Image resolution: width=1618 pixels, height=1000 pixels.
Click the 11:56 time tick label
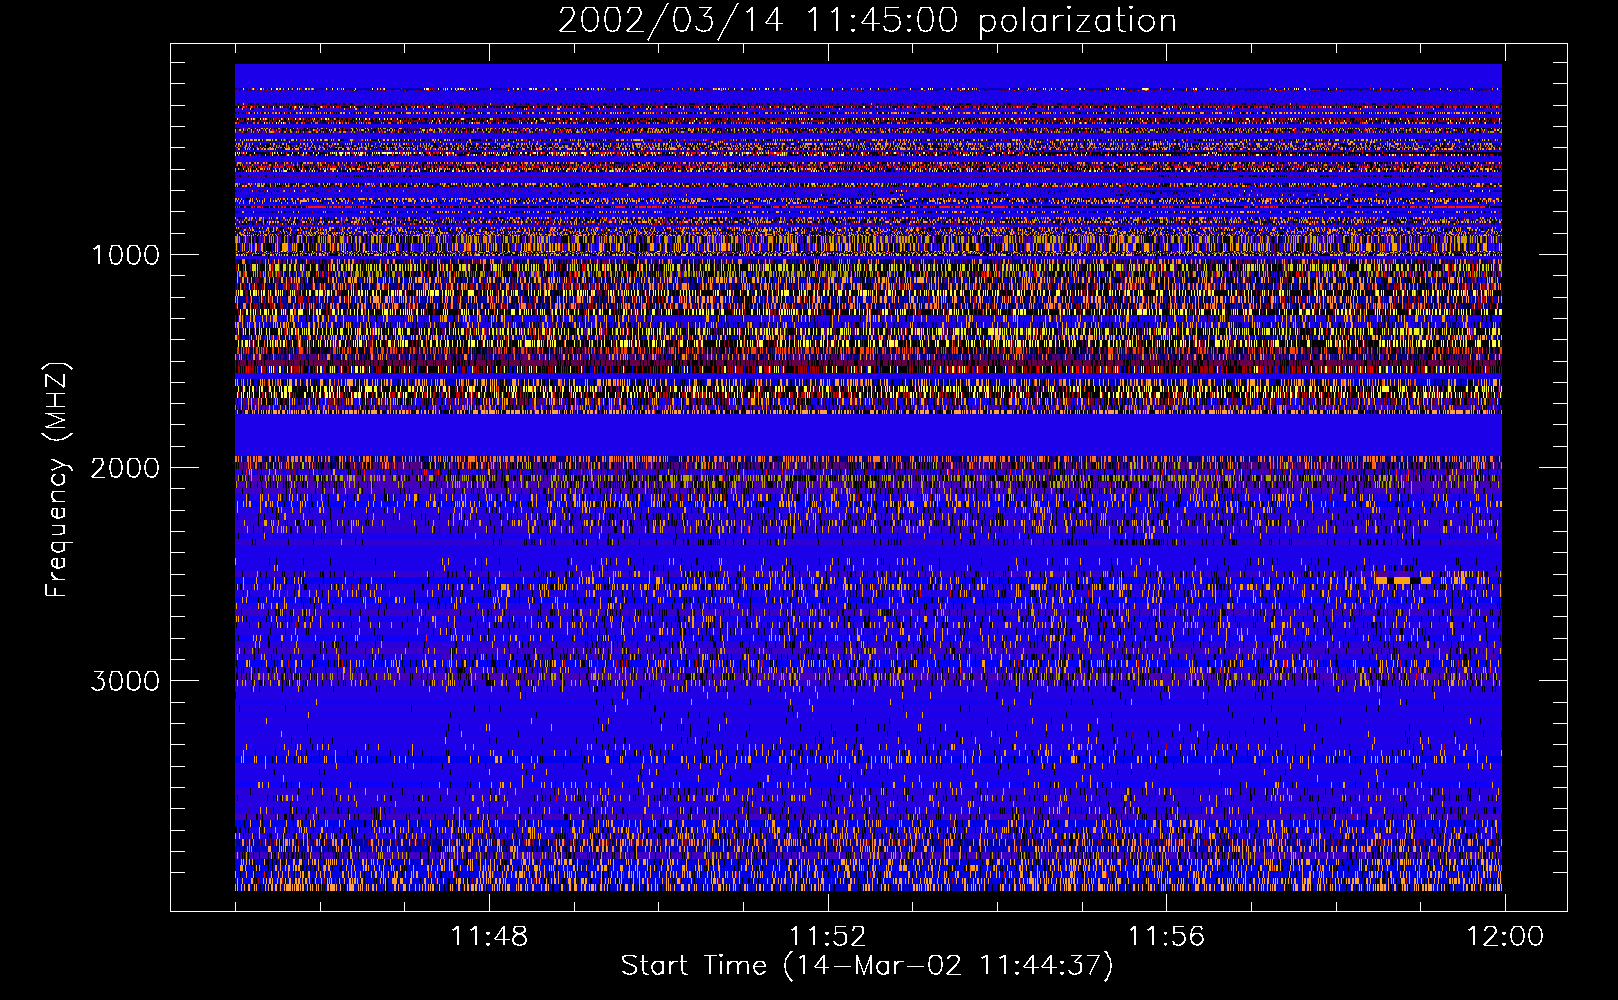[1166, 937]
